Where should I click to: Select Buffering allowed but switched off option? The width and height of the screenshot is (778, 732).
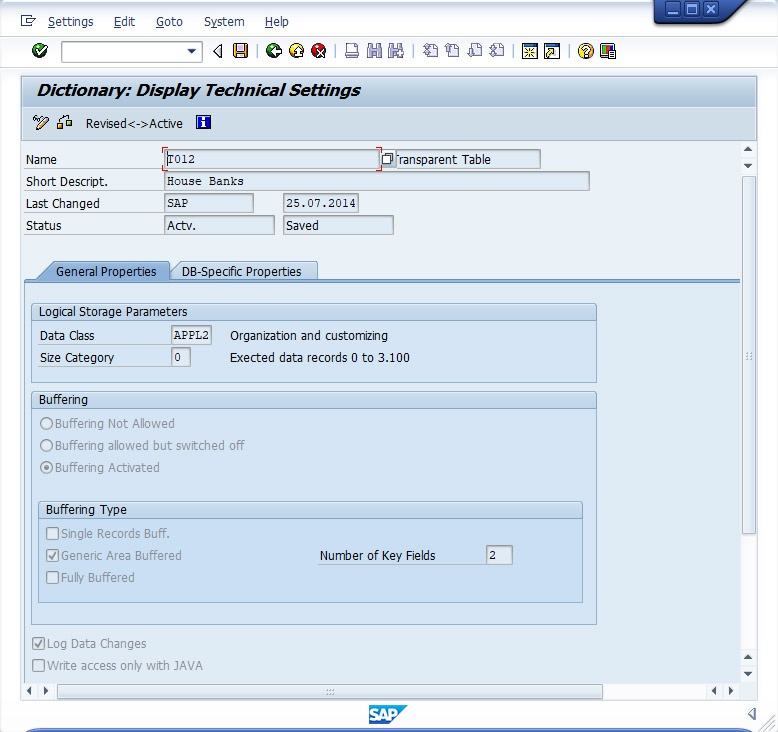(46, 445)
